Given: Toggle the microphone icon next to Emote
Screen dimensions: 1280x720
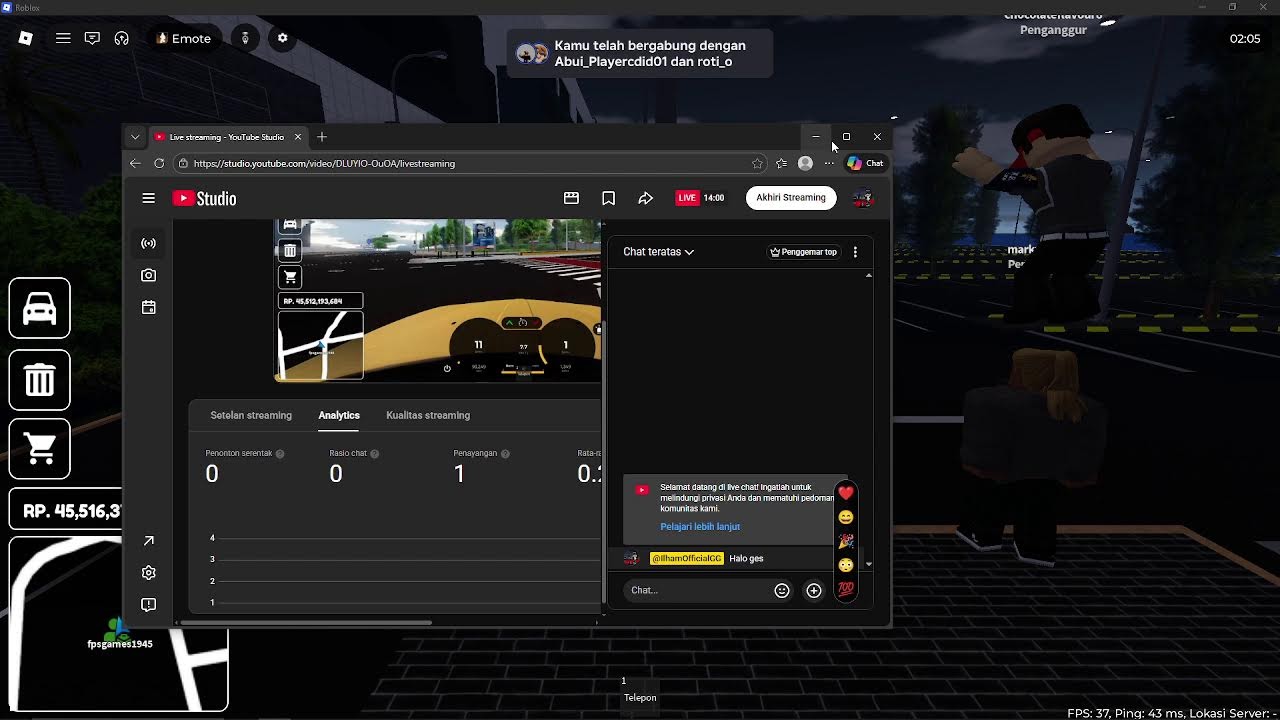Looking at the screenshot, I should pos(245,38).
